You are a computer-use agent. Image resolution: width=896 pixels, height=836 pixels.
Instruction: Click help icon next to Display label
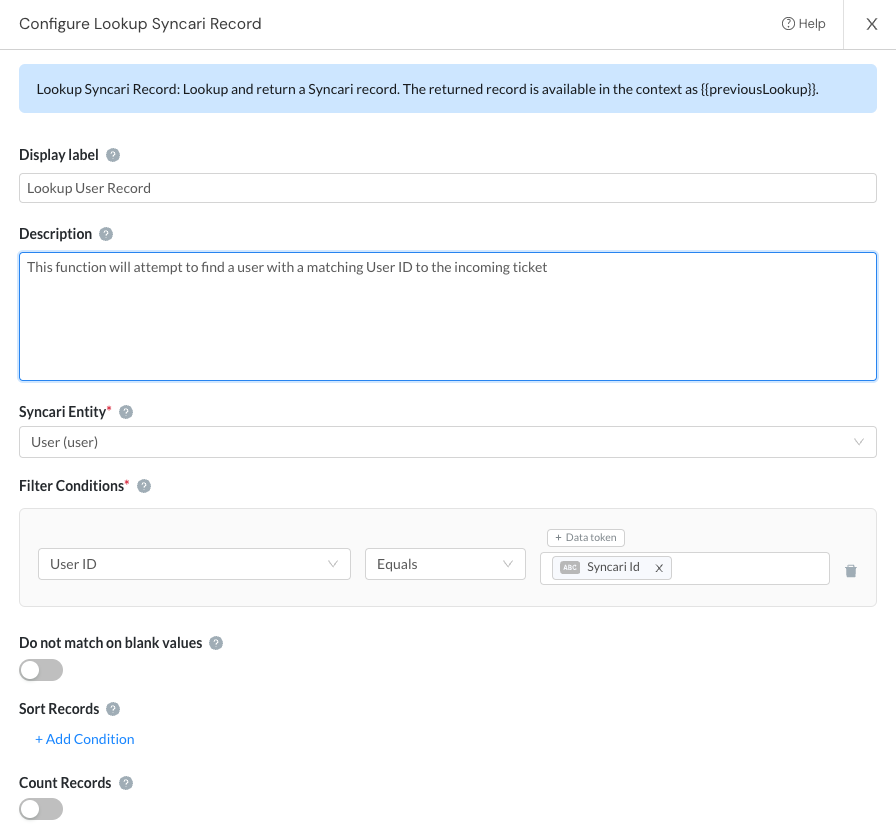pyautogui.click(x=113, y=155)
